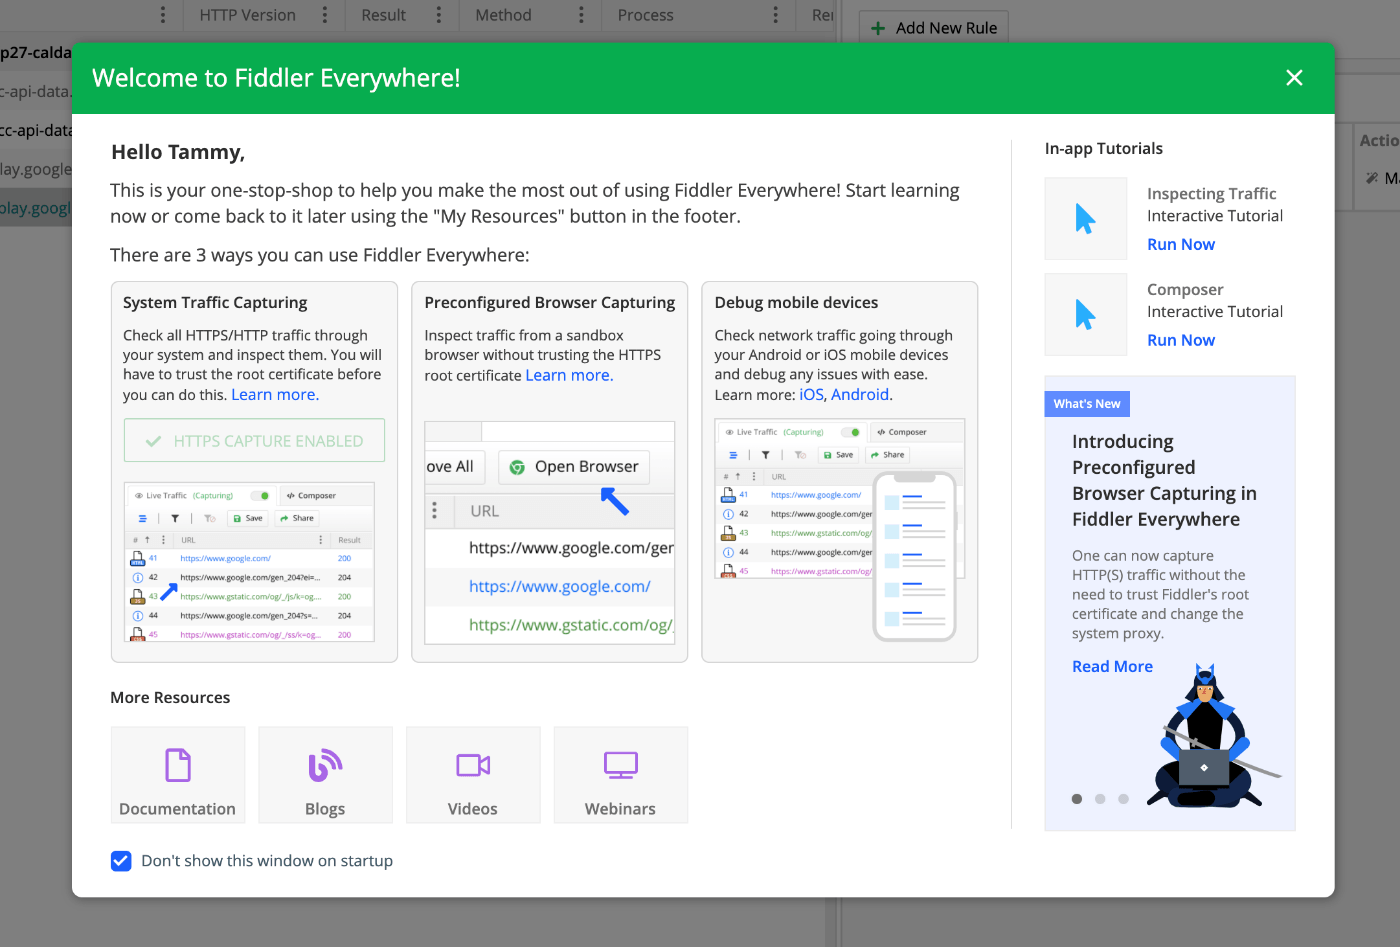The width and height of the screenshot is (1400, 948).
Task: Open the Documentation resource icon
Action: click(178, 766)
